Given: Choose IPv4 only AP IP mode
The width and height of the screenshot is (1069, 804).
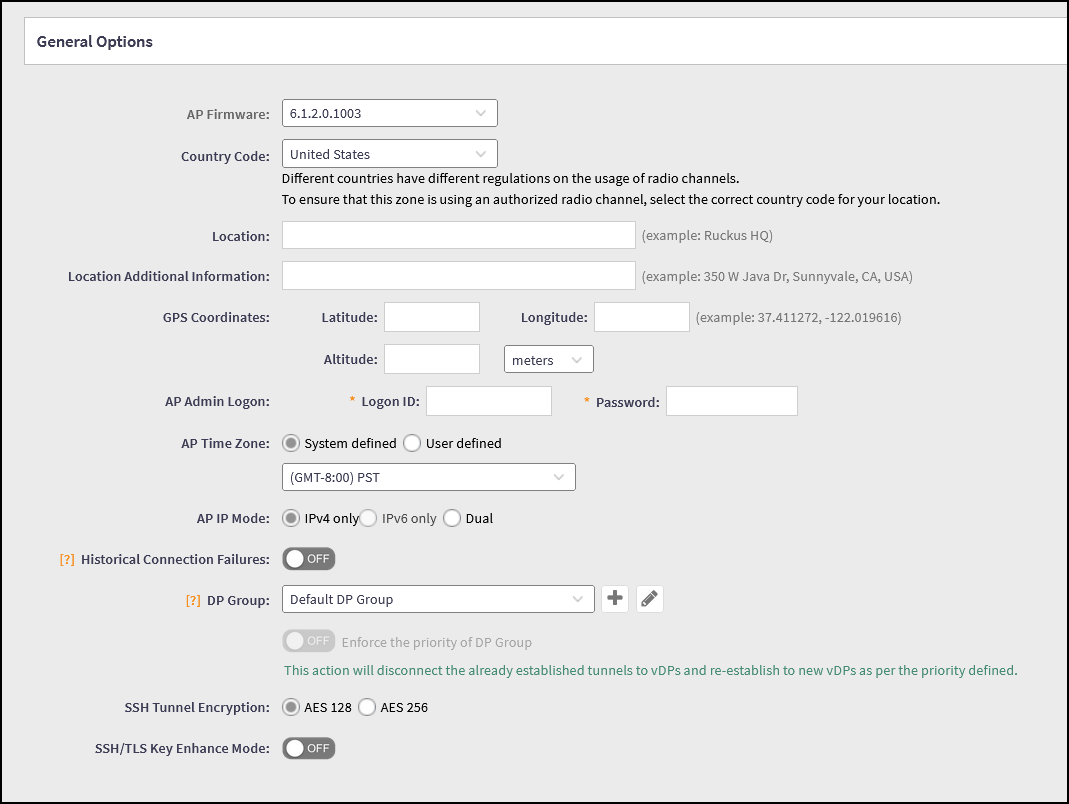Looking at the screenshot, I should 291,518.
